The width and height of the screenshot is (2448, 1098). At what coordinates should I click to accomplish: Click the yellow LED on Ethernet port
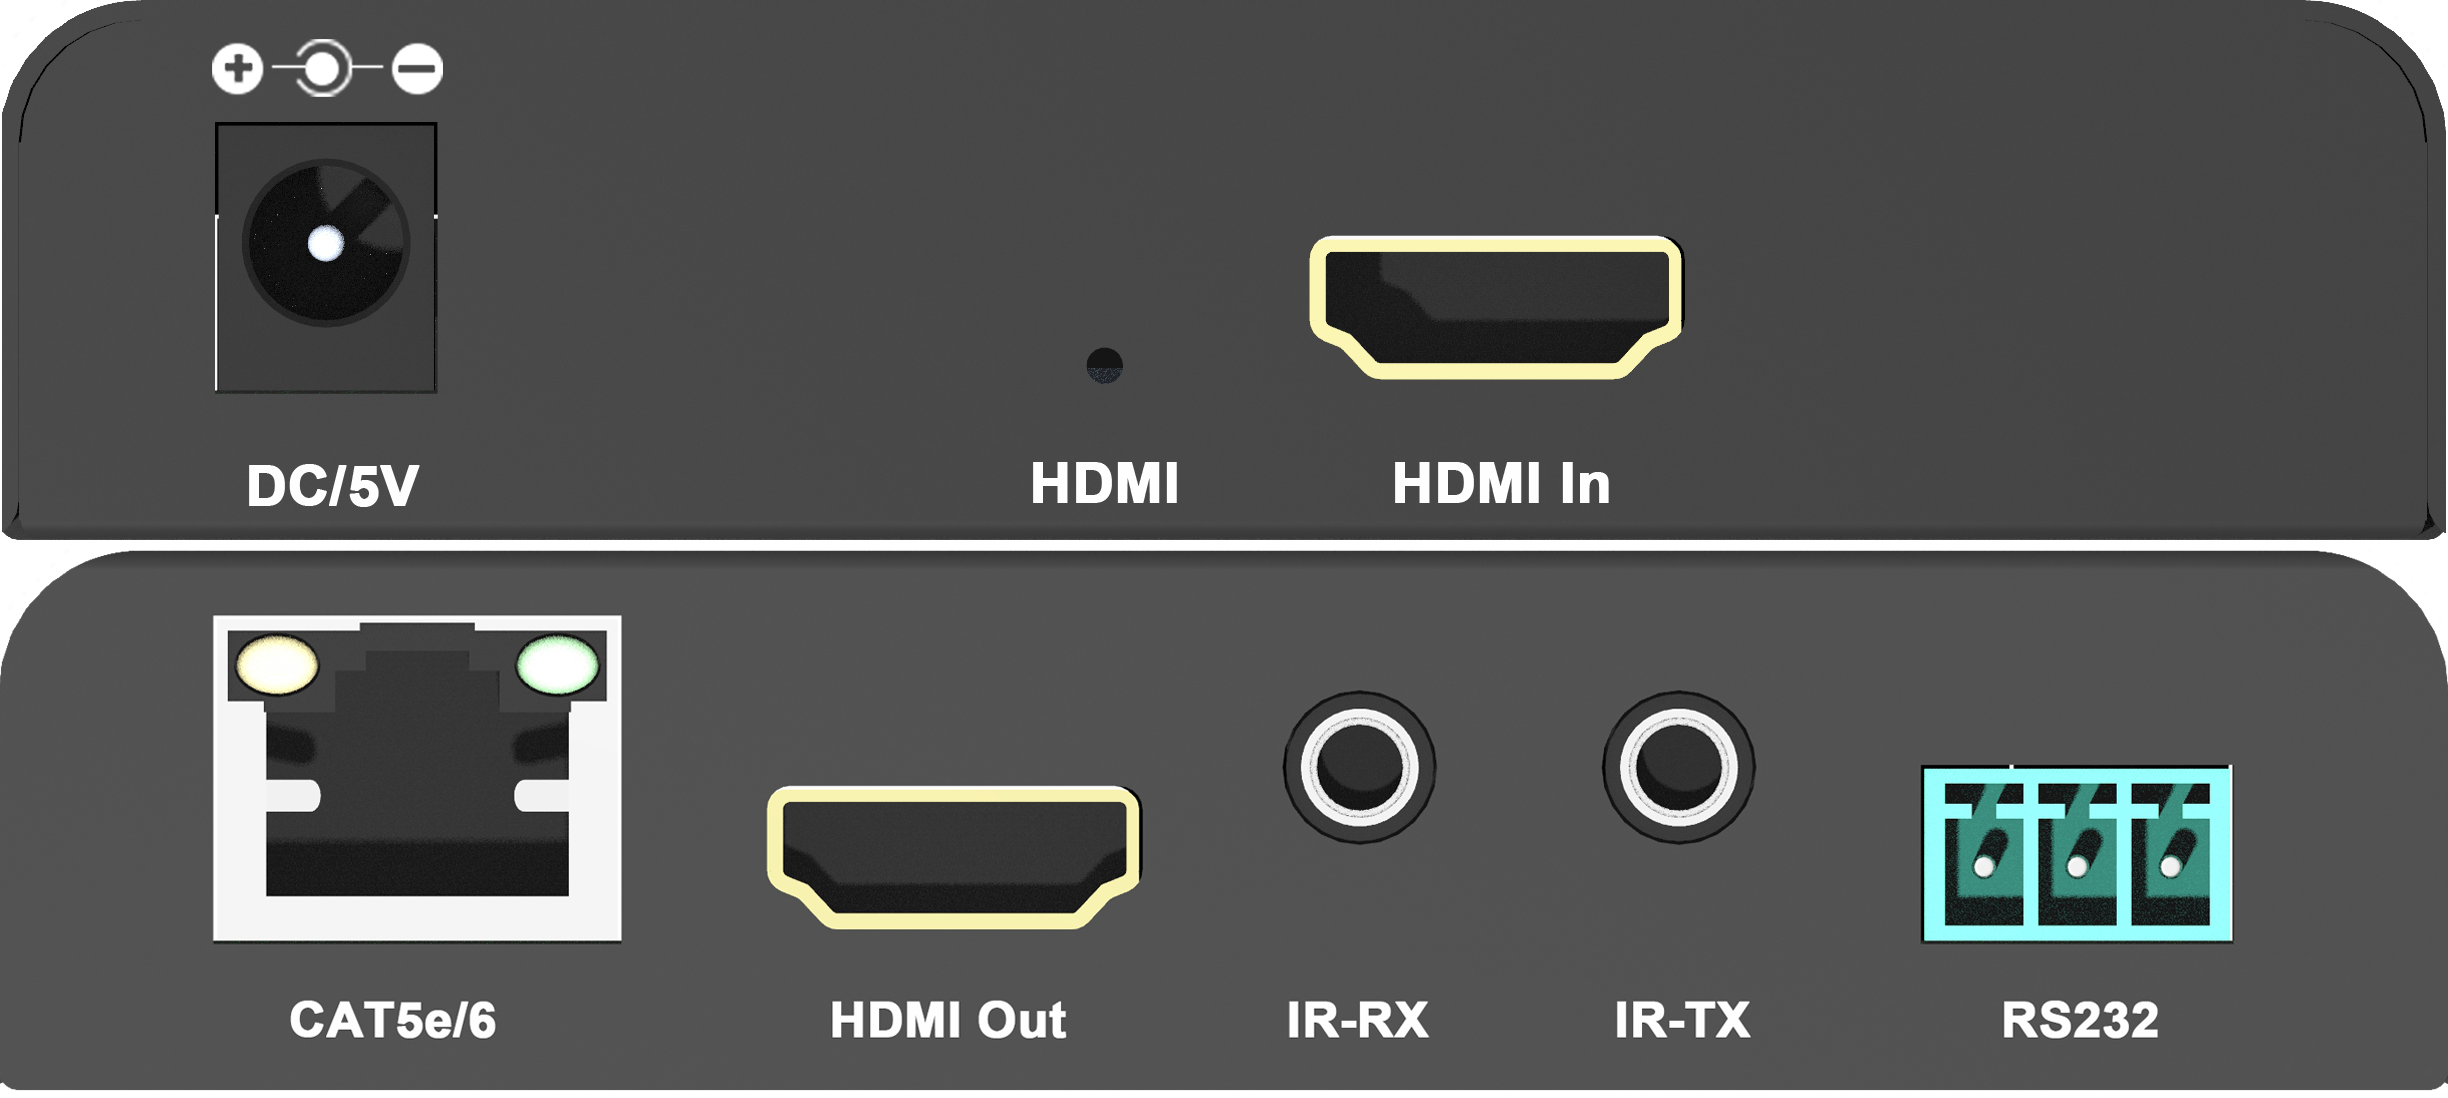(277, 664)
